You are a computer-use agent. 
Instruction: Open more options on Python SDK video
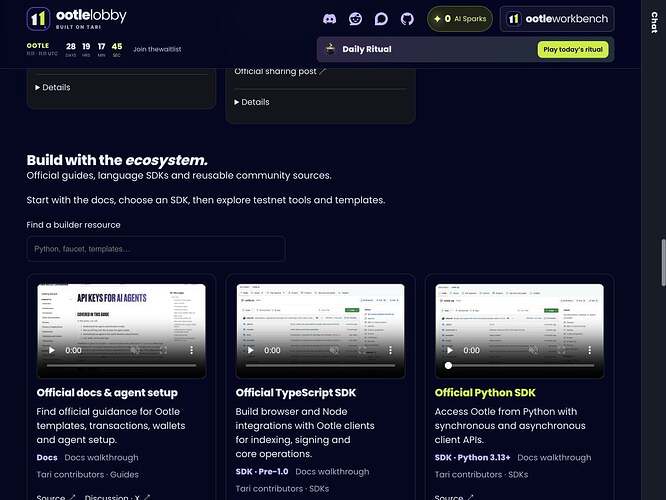point(589,350)
